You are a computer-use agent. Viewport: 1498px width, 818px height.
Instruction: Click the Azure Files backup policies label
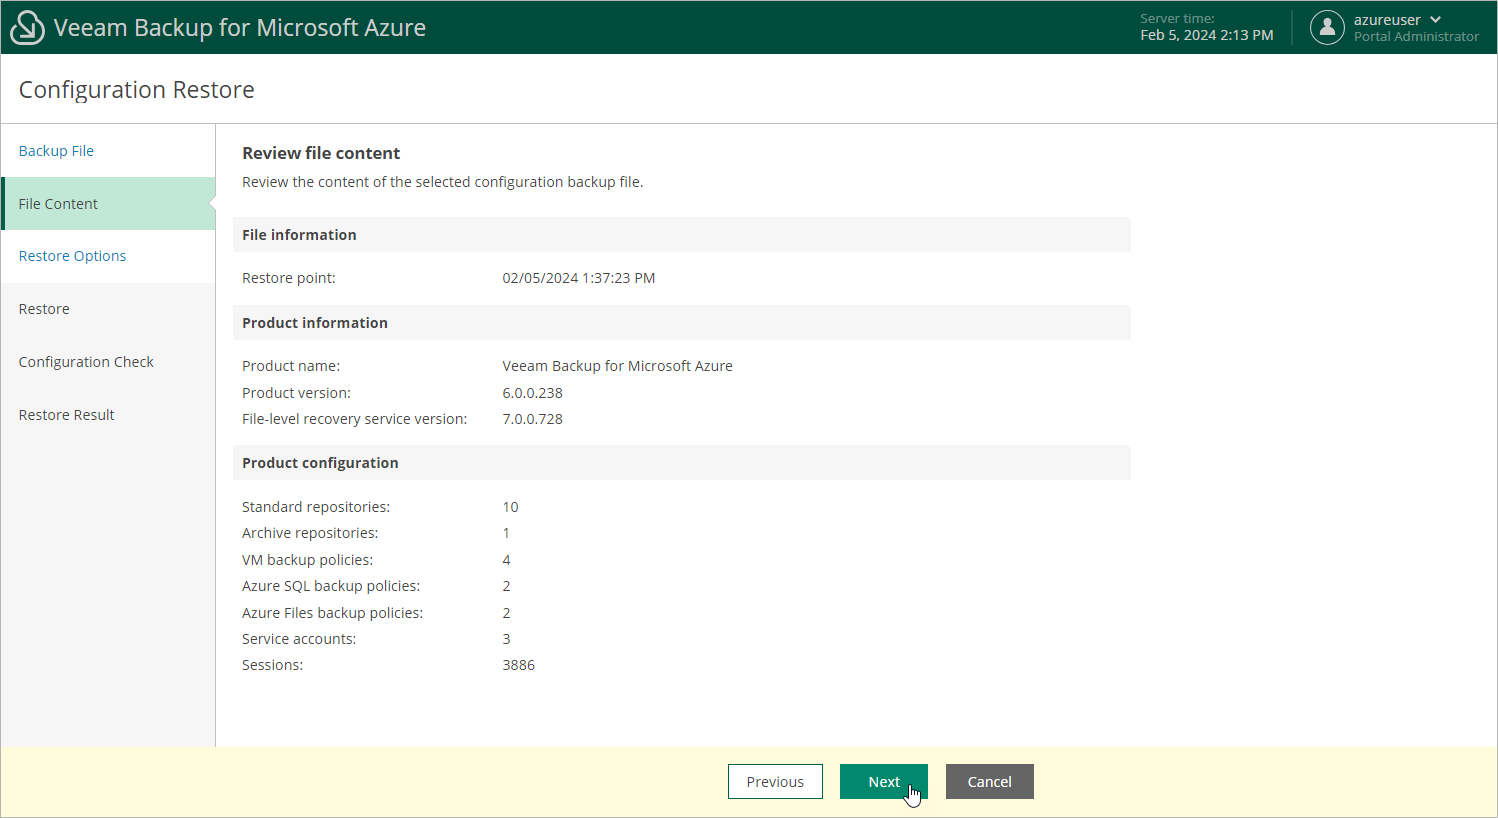coord(332,613)
